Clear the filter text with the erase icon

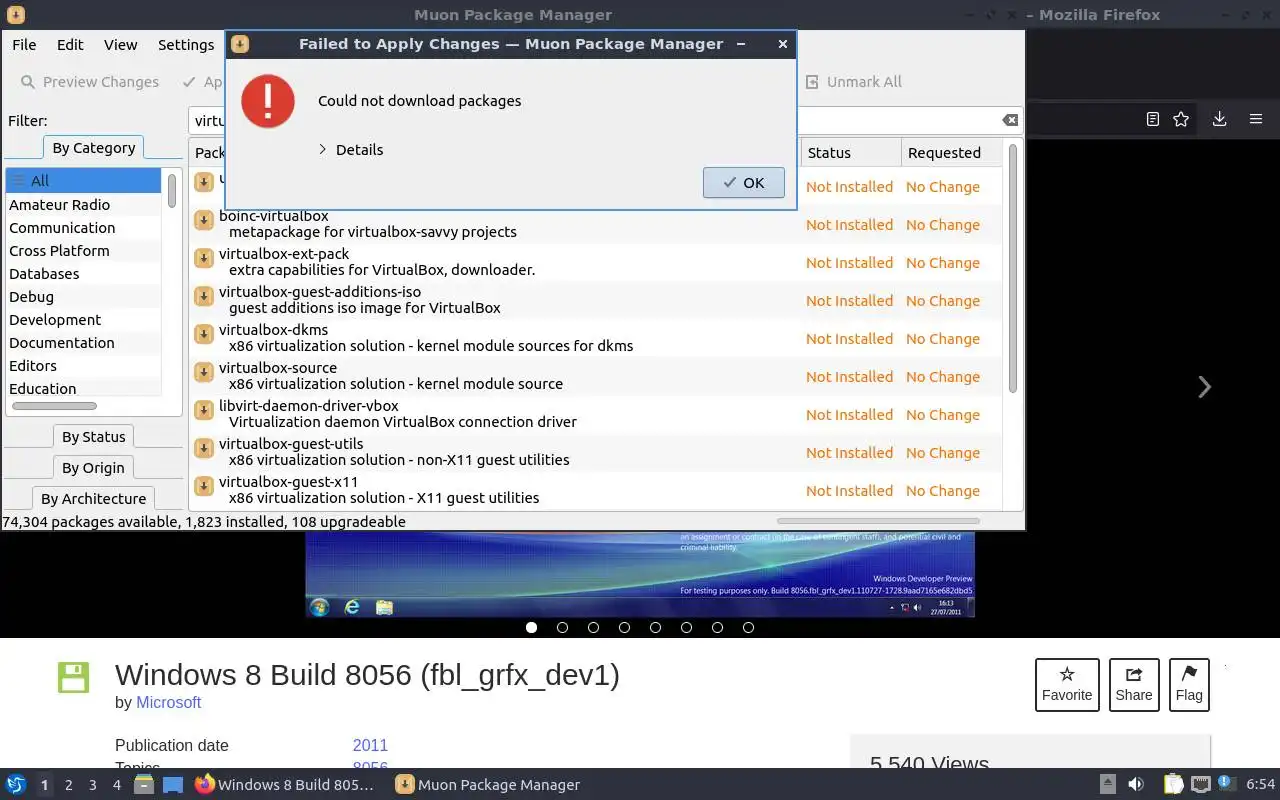(x=1010, y=120)
